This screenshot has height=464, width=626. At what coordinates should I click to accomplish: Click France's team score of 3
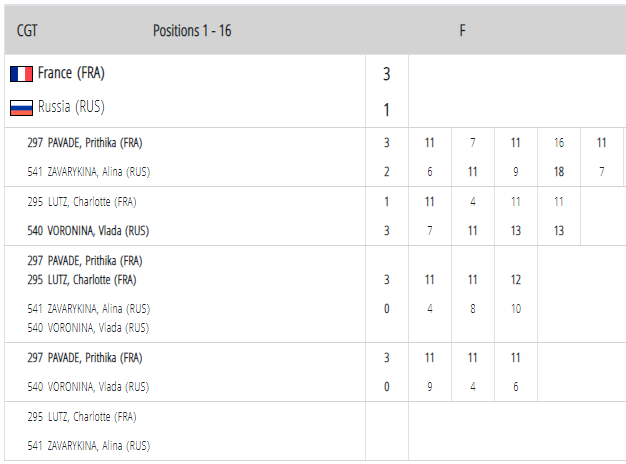(x=386, y=74)
